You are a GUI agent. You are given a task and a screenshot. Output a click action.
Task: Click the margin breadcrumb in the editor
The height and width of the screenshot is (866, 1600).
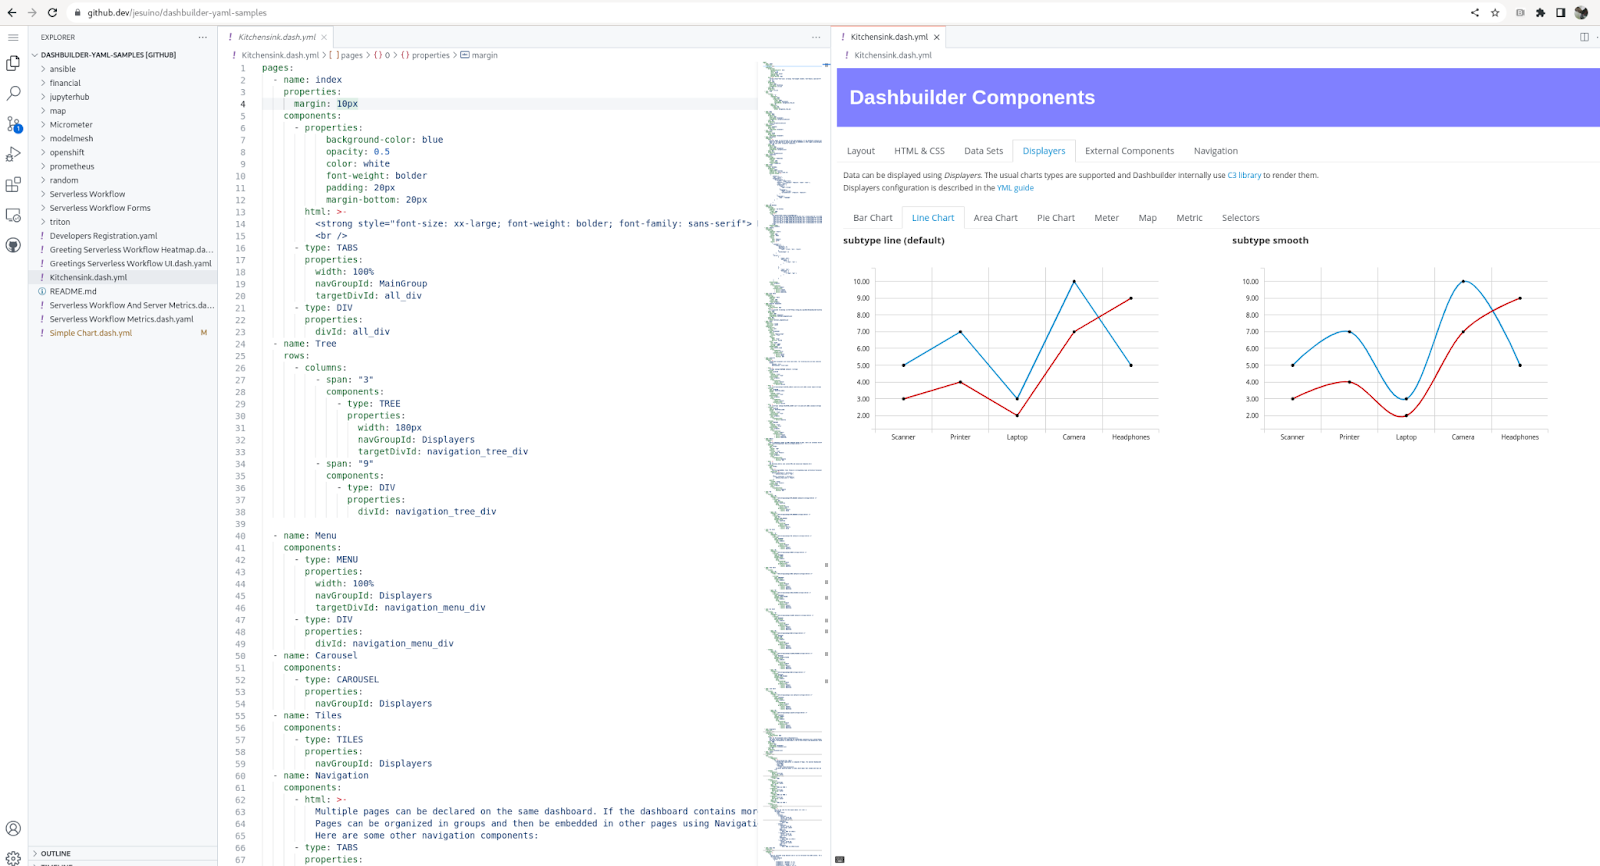pos(484,55)
